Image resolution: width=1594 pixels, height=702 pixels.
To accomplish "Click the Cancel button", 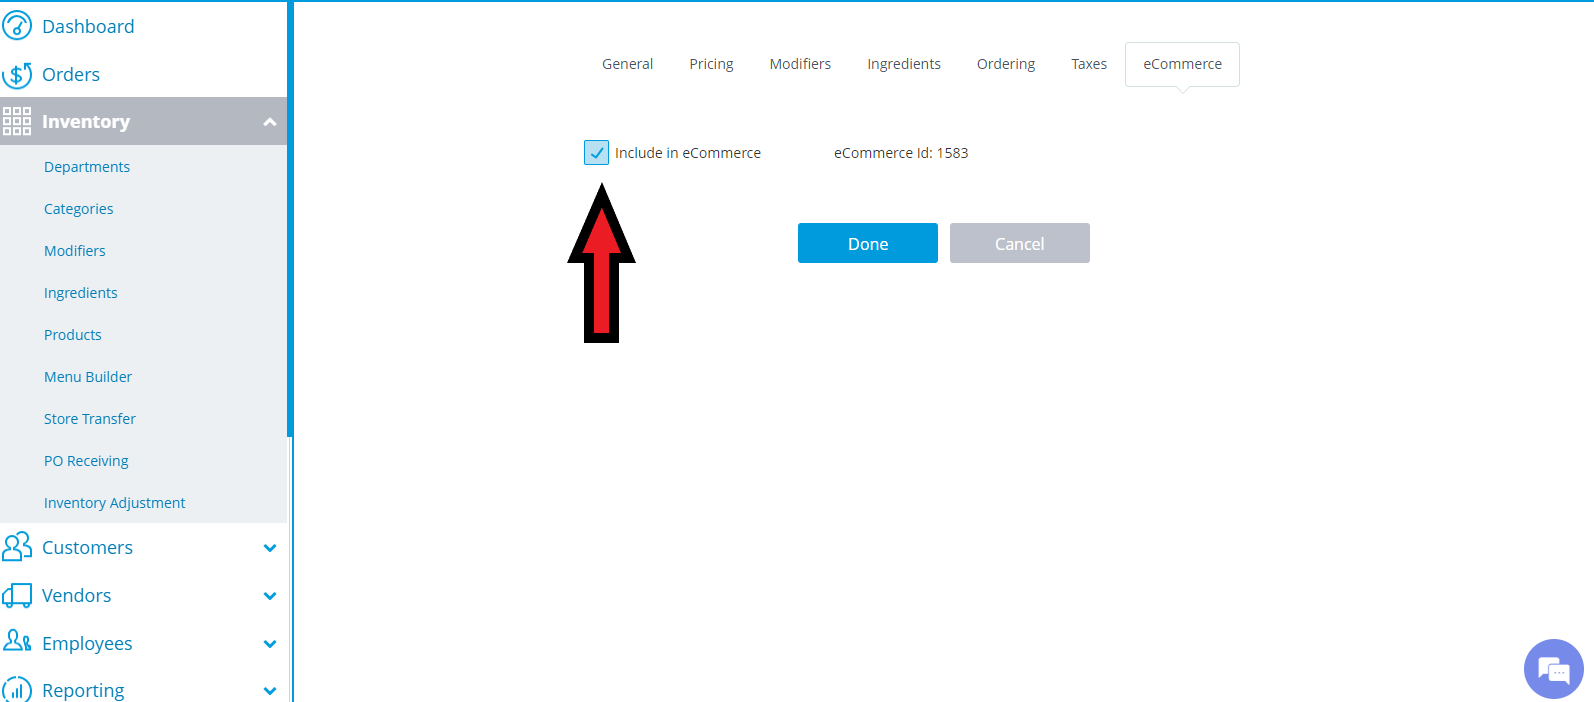I will click(1019, 243).
